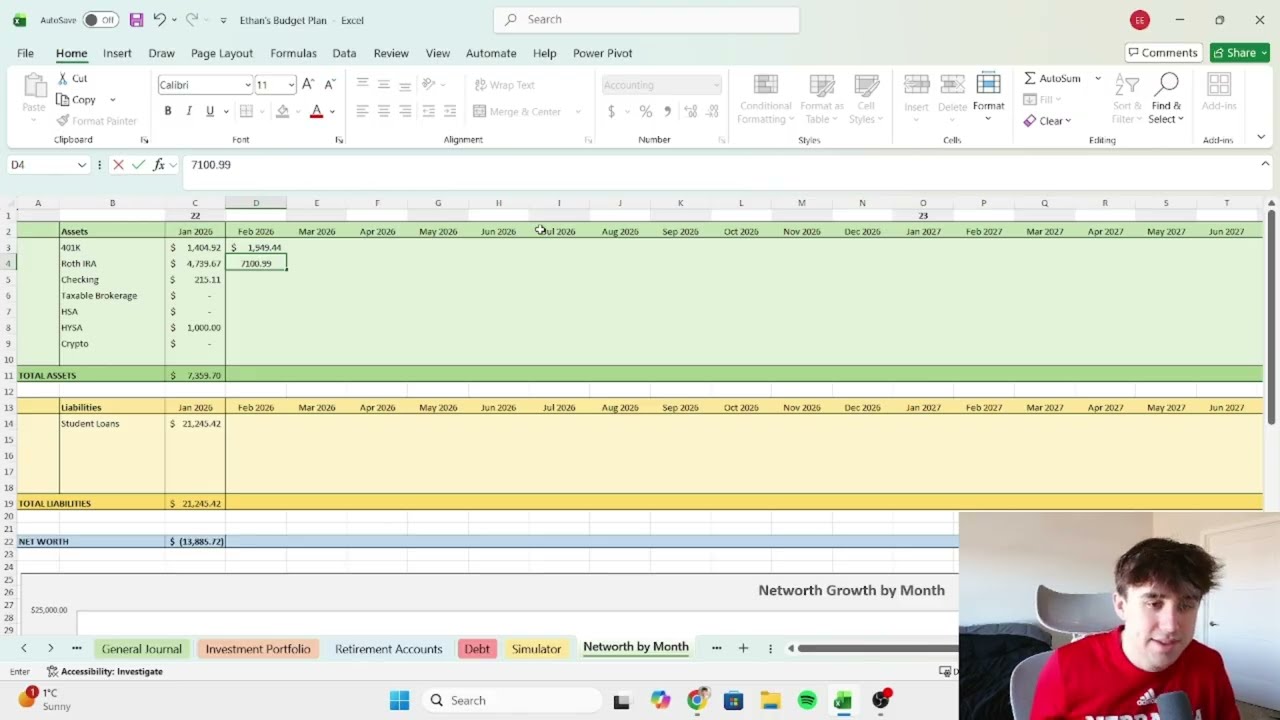Image resolution: width=1280 pixels, height=720 pixels.
Task: Switch to the Investment Portfolio sheet
Action: (x=258, y=649)
